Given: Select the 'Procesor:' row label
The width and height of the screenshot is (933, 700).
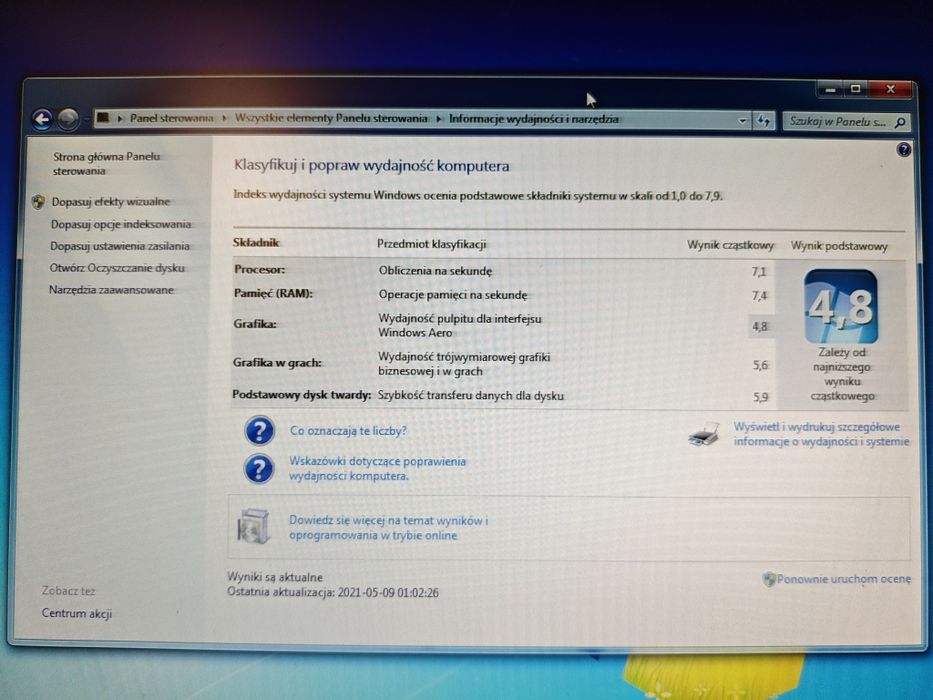Looking at the screenshot, I should (259, 269).
